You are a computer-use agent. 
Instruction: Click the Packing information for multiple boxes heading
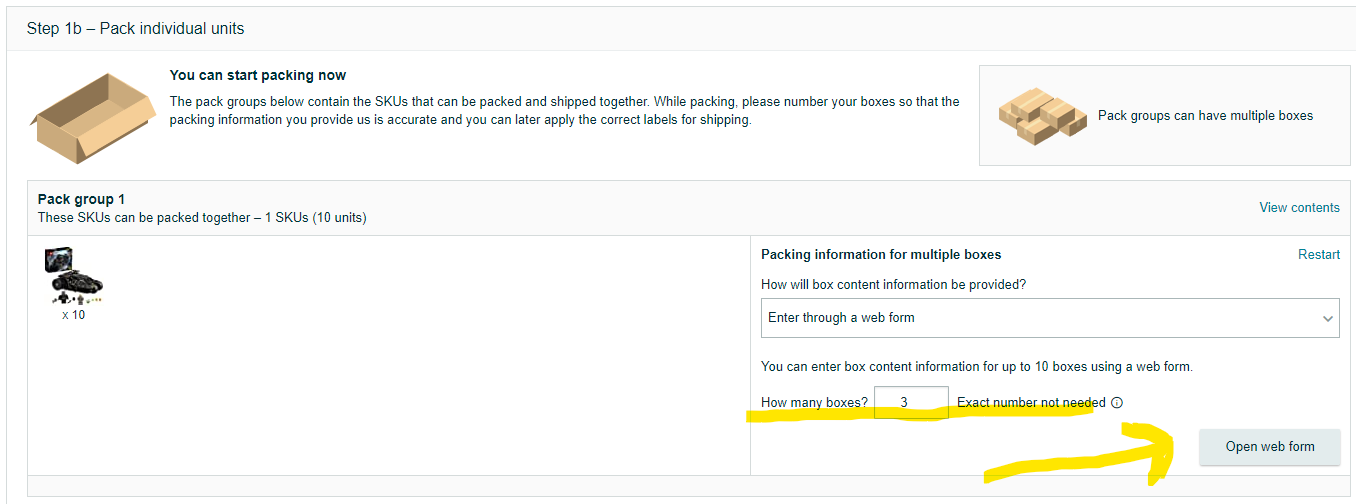[x=881, y=255]
